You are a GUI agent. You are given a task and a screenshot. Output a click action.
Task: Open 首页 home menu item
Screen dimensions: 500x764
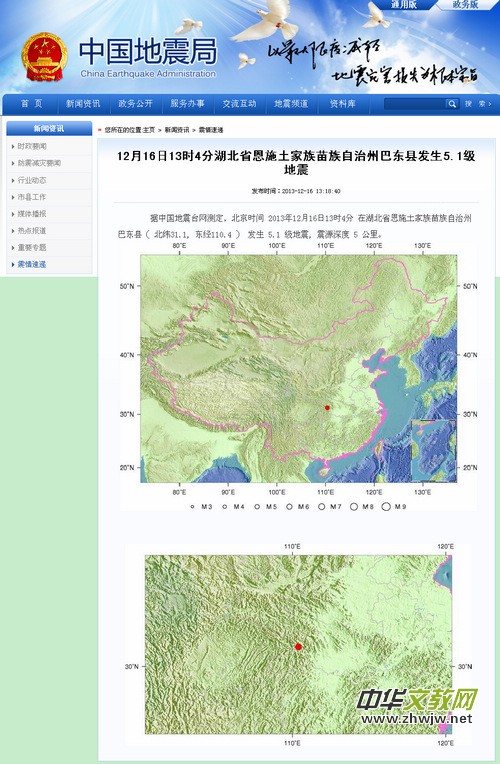(x=32, y=104)
